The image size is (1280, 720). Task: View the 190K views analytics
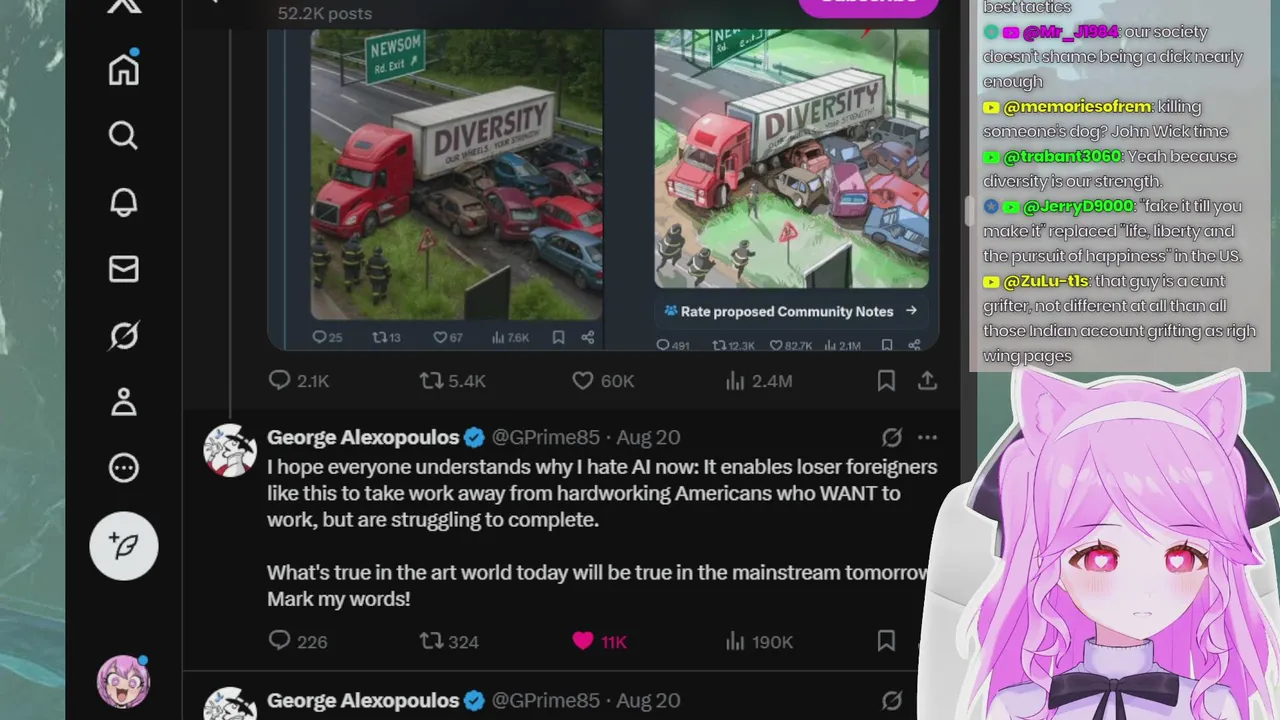(758, 641)
